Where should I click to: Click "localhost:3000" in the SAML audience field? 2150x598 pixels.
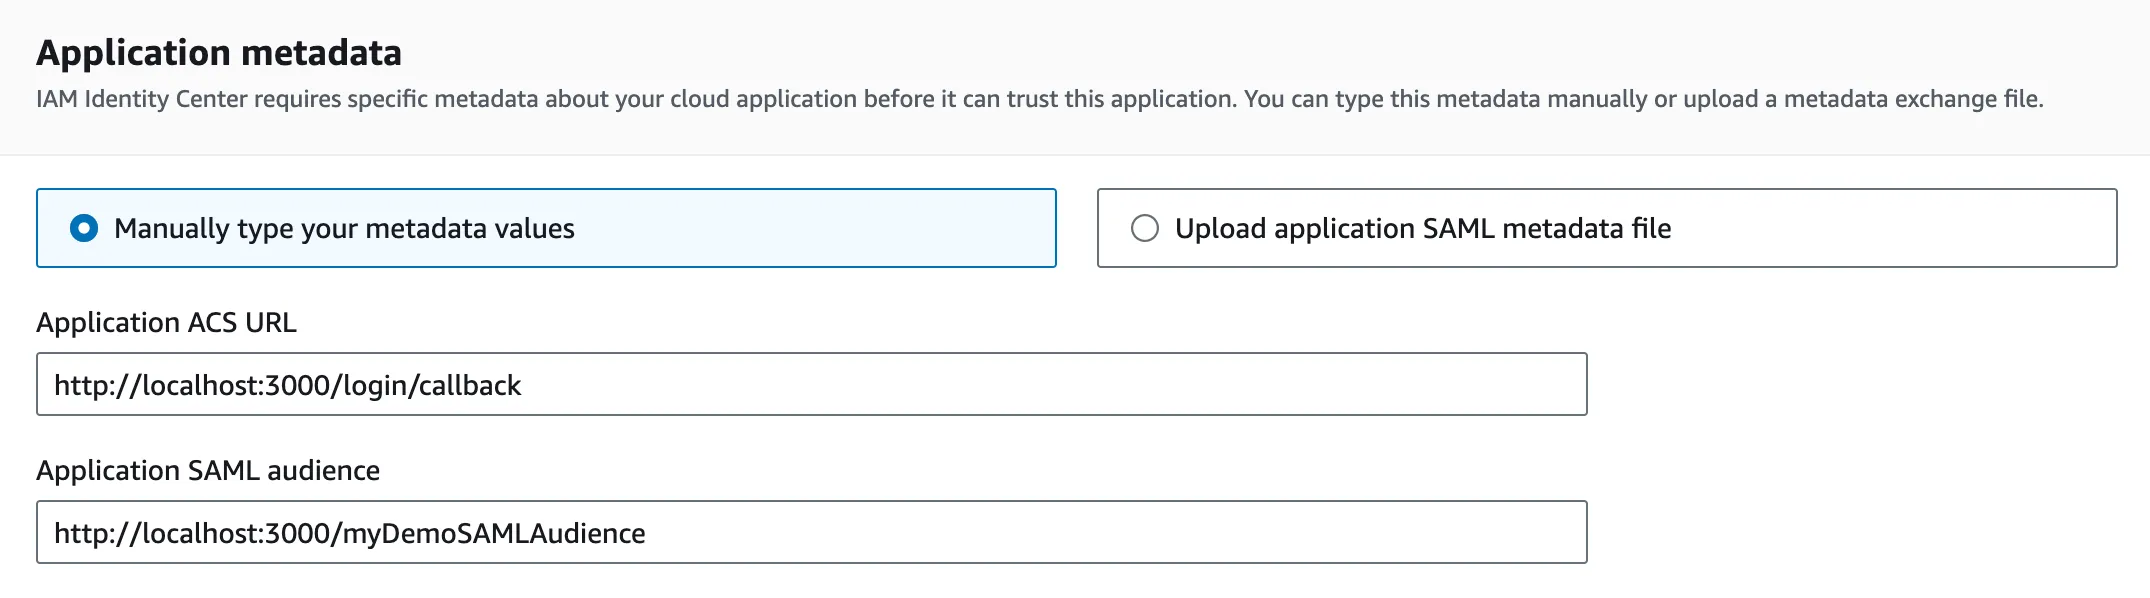pos(238,534)
